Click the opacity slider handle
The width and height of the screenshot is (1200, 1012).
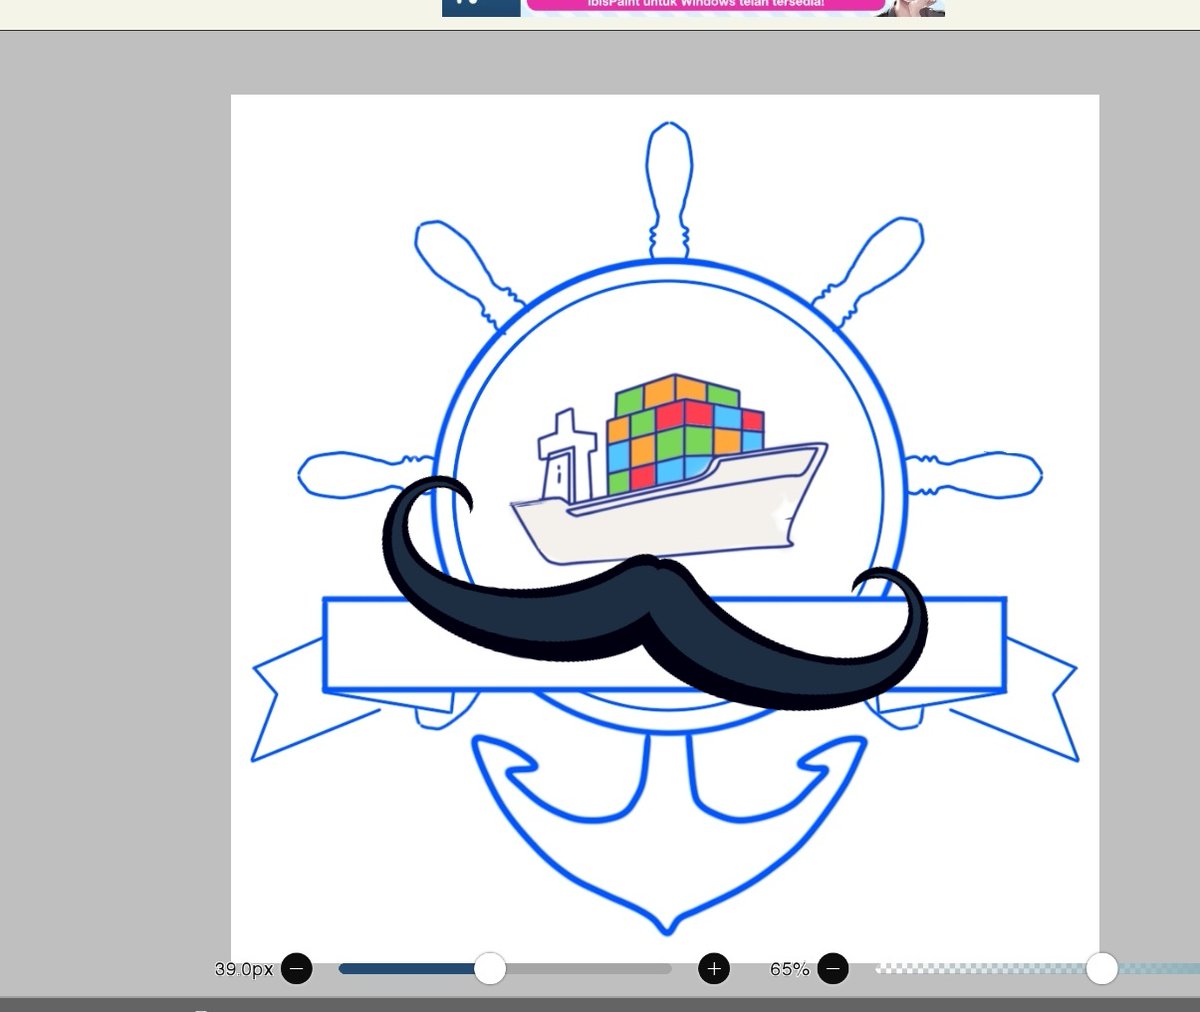coord(1102,968)
